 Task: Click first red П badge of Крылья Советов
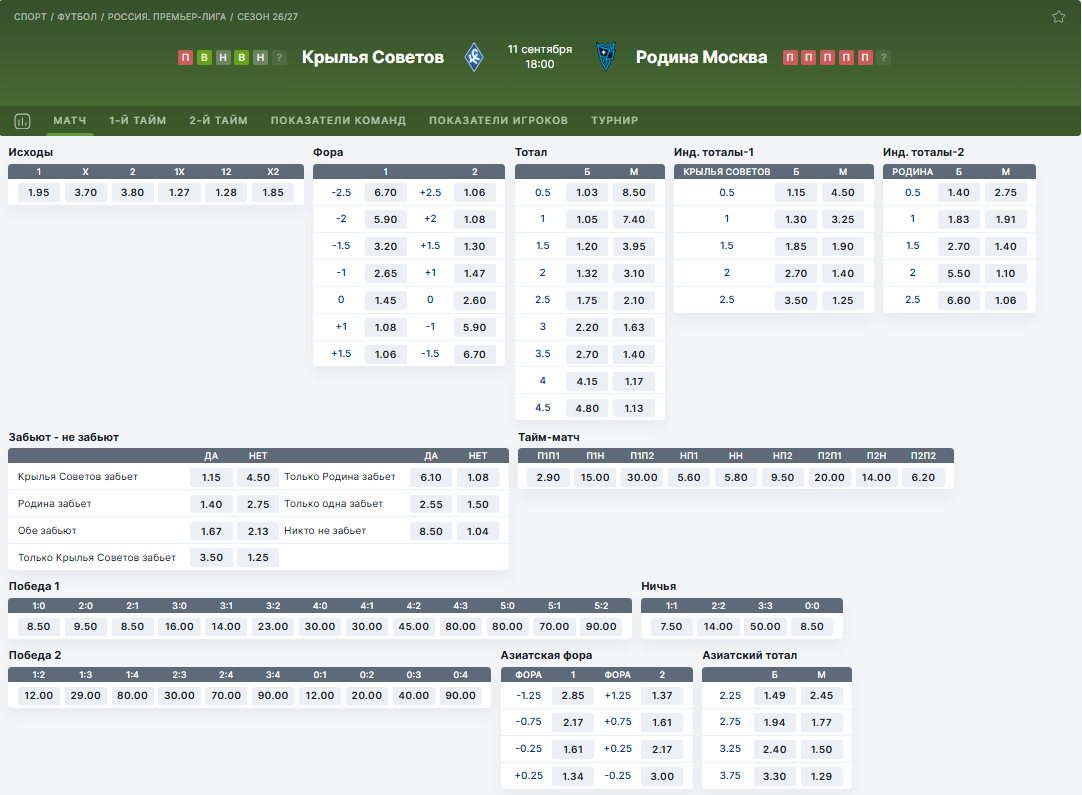(x=185, y=57)
